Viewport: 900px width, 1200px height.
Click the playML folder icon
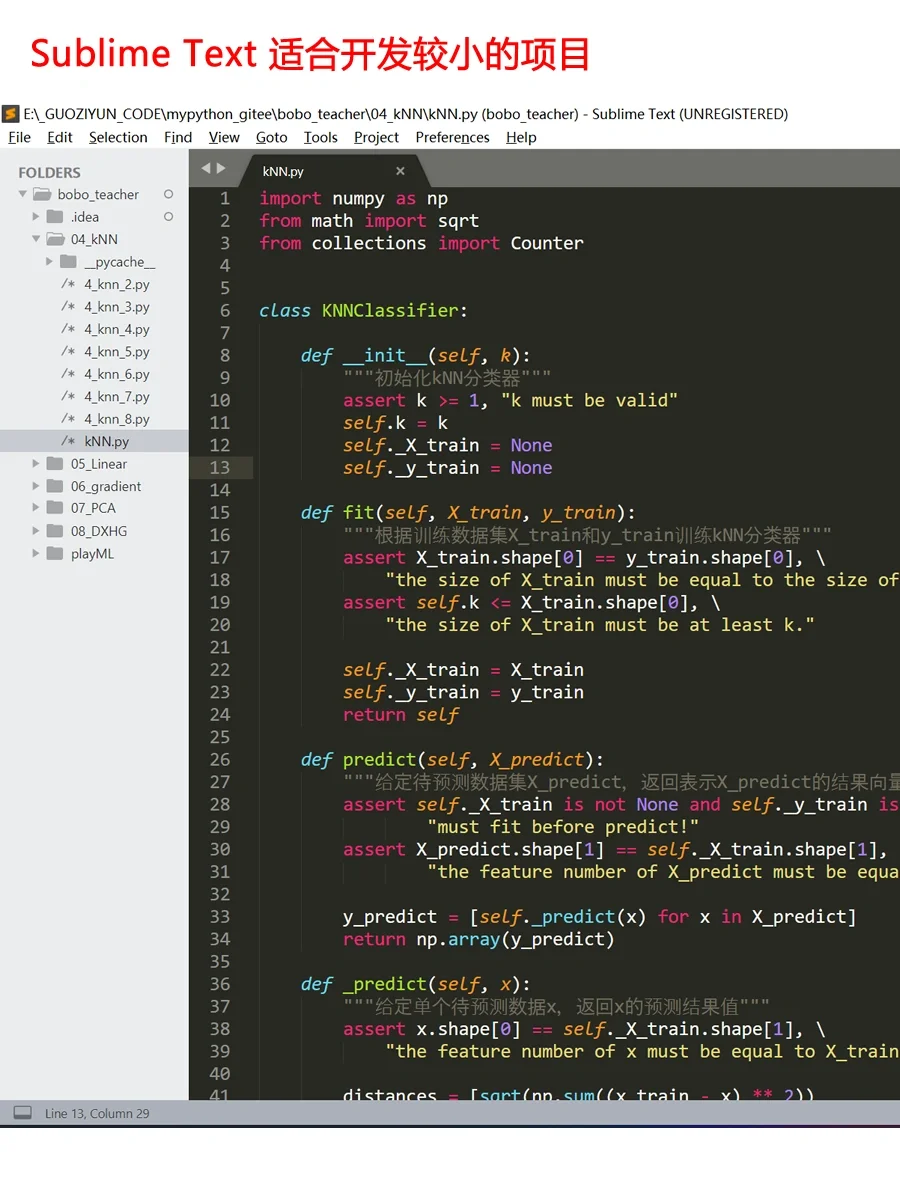click(x=55, y=553)
